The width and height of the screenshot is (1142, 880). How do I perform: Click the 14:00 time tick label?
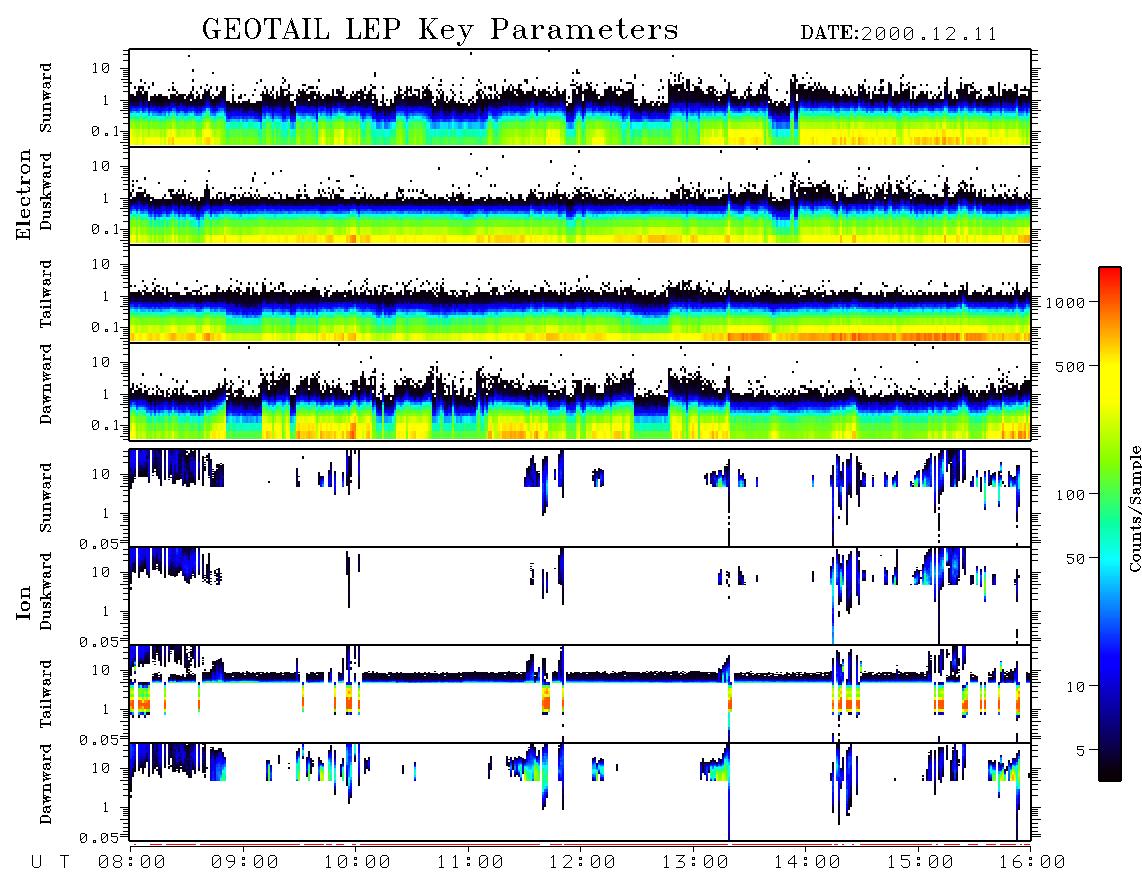(x=807, y=862)
